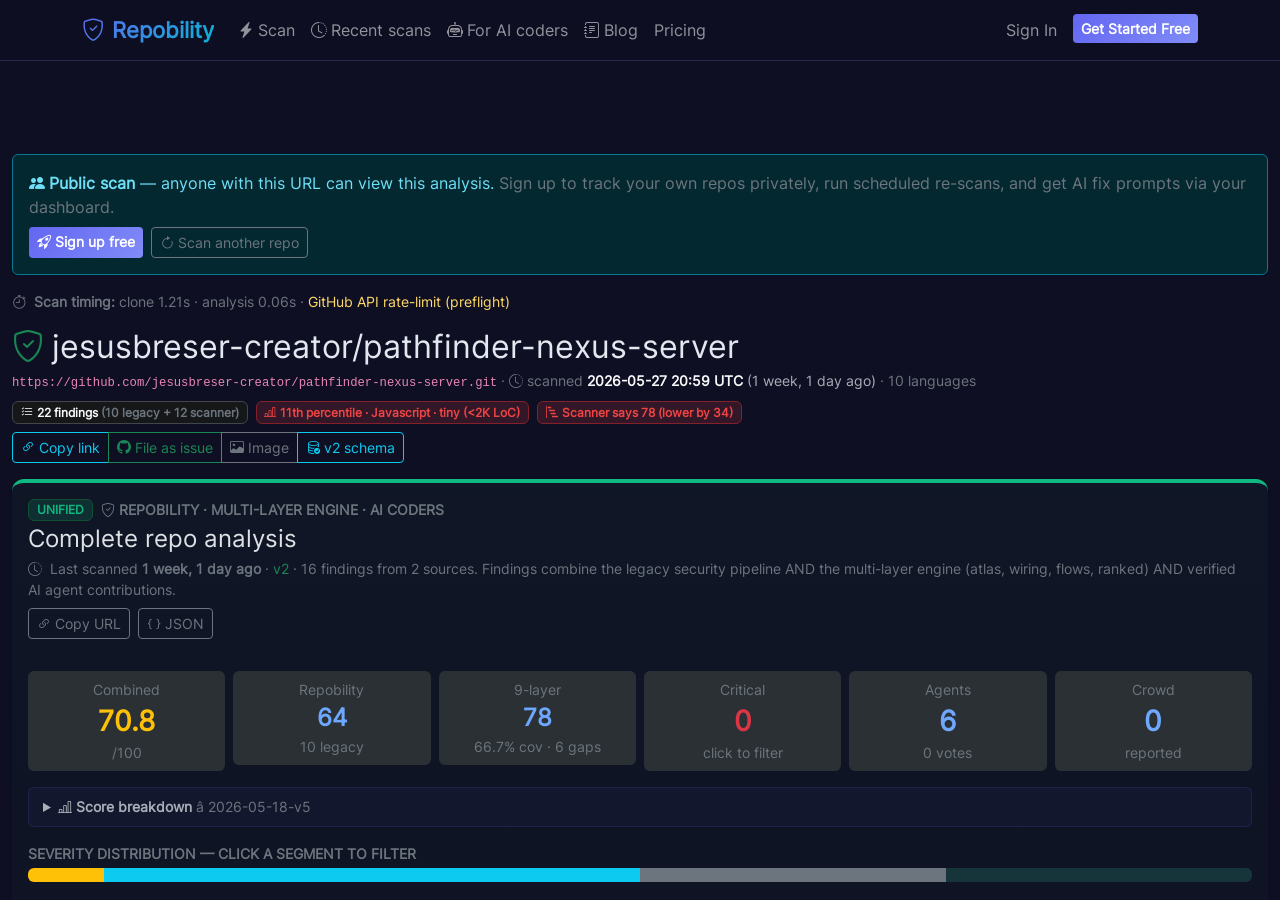Click the shield icon before REPOBILITY · MULTI-LAYER ENGINE

coord(108,510)
